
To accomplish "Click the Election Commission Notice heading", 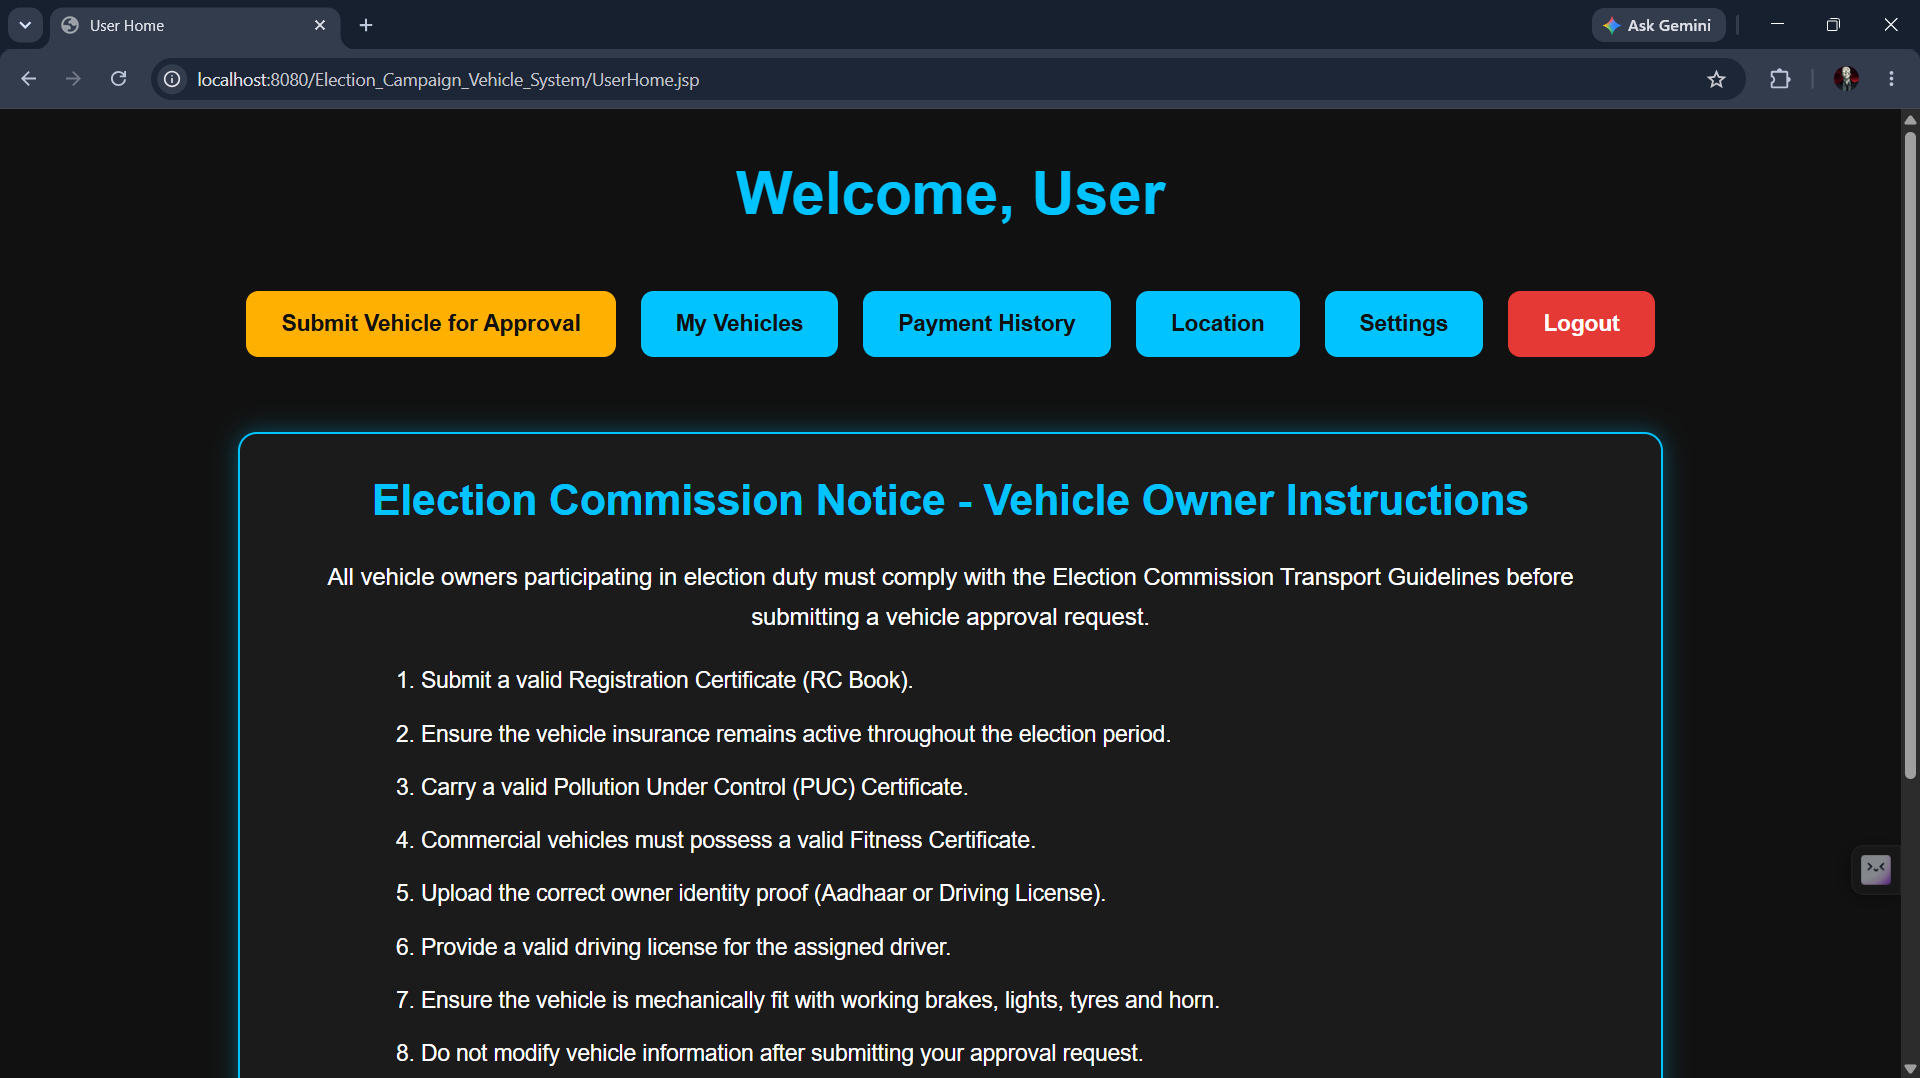I will [x=950, y=500].
